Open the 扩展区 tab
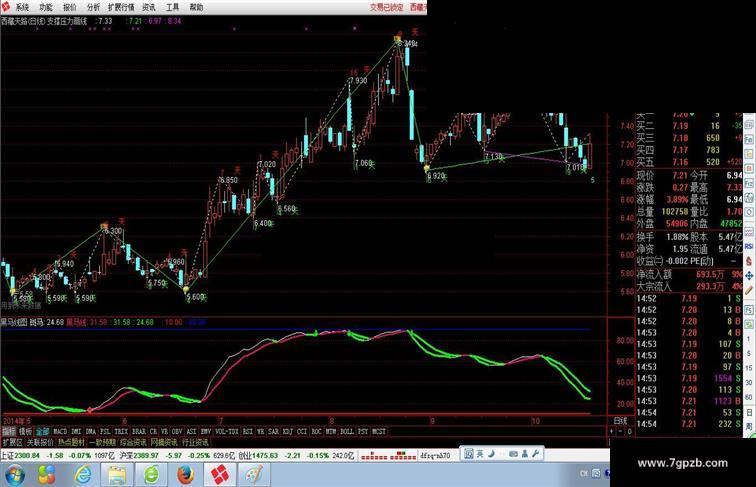 click(x=13, y=442)
